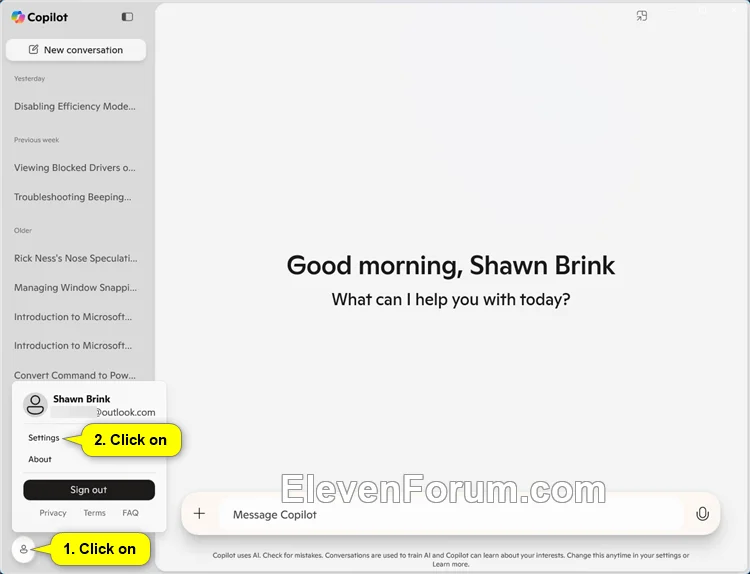Image resolution: width=750 pixels, height=574 pixels.
Task: Click the Copilot logo icon
Action: [x=18, y=17]
